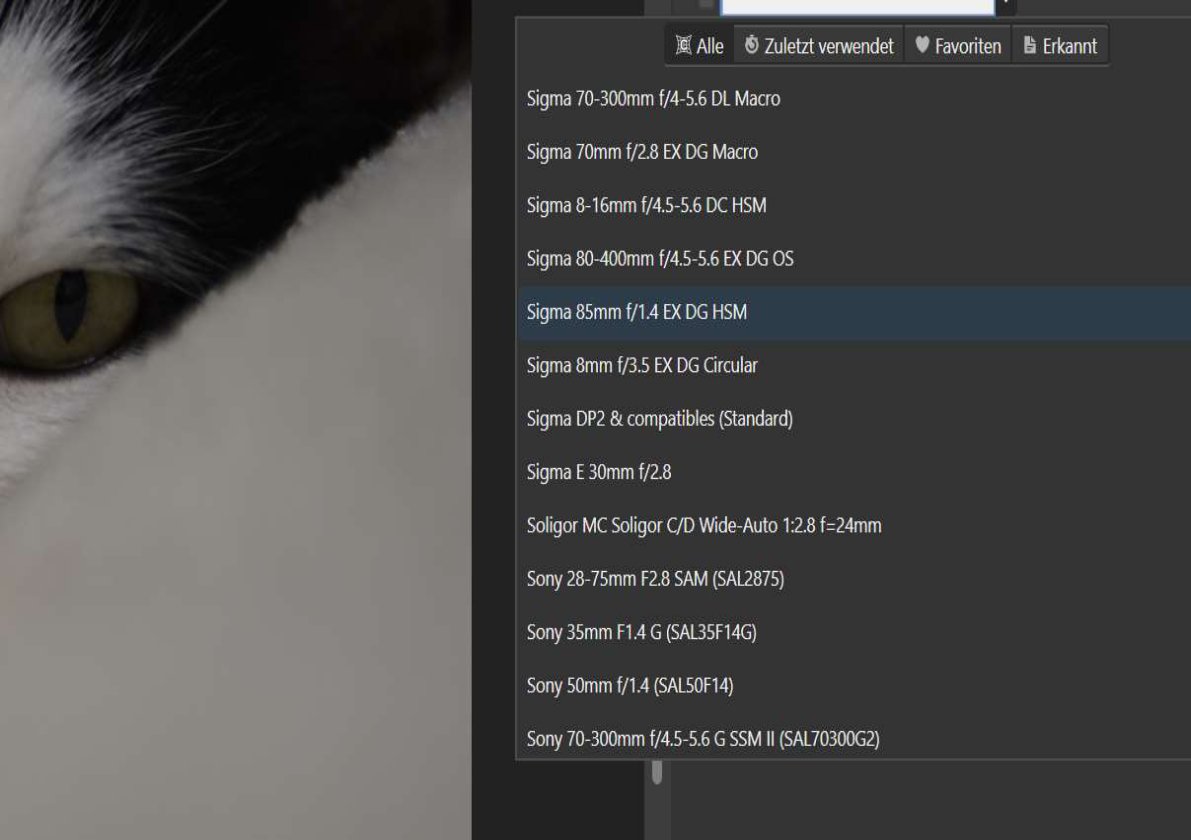Select highlighted Sigma 85mm f/1.4 EX DG HSM
Image resolution: width=1191 pixels, height=840 pixels.
pyautogui.click(x=854, y=312)
